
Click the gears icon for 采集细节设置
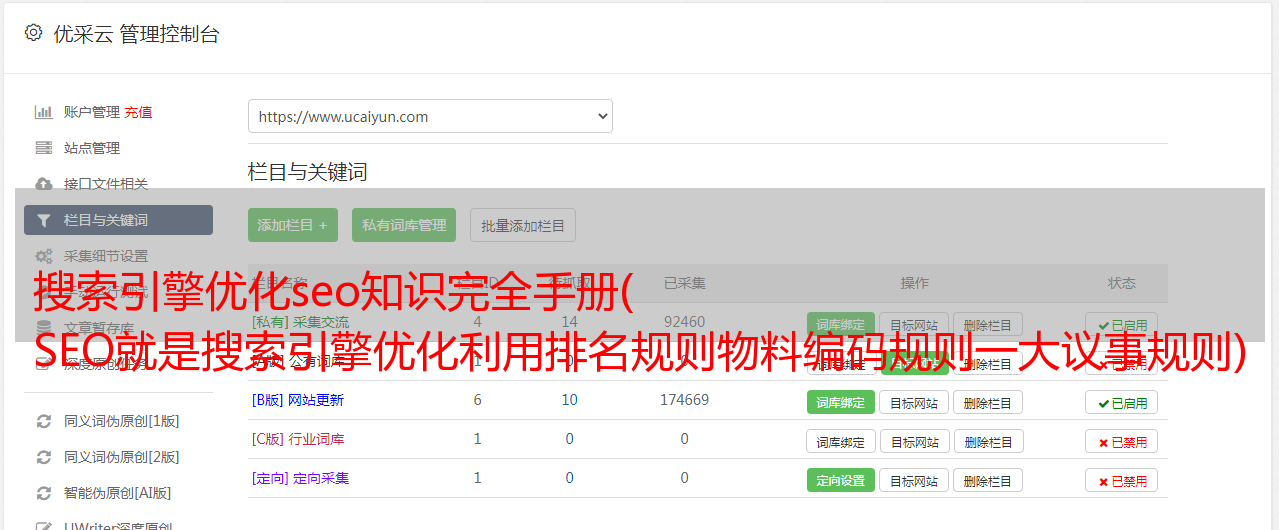43,256
